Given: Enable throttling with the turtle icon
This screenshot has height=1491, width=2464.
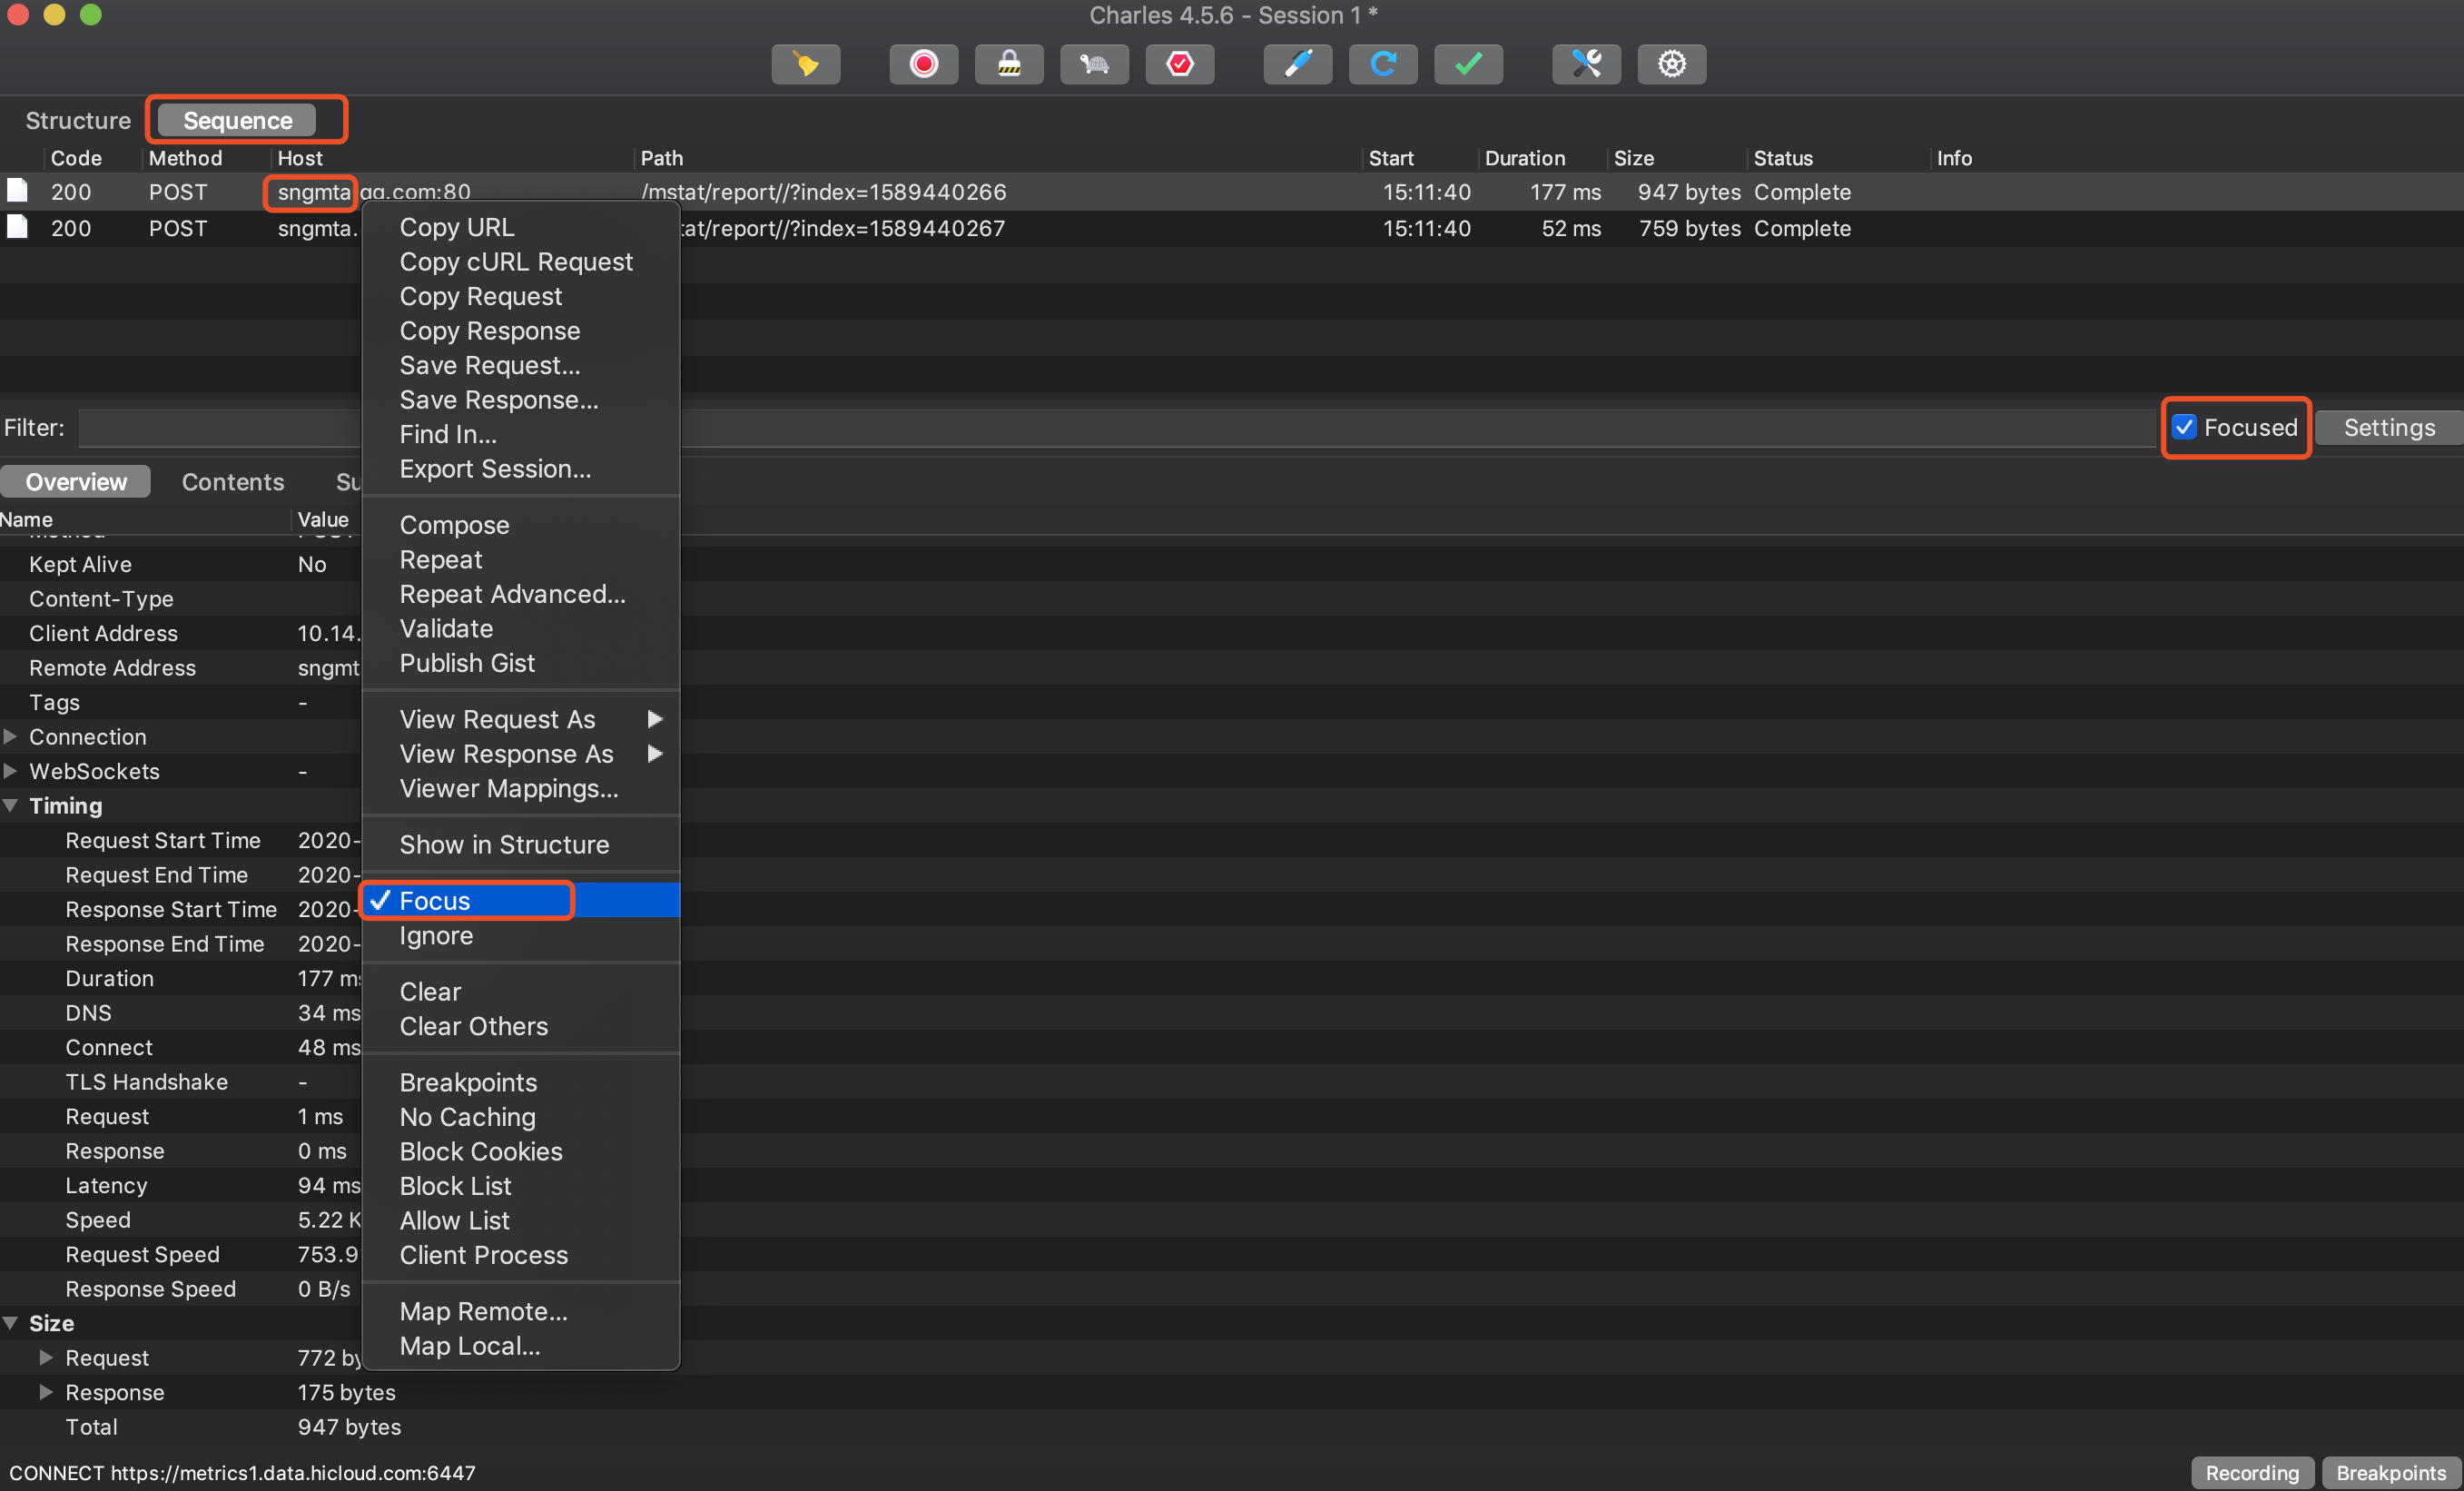Looking at the screenshot, I should click(1094, 64).
